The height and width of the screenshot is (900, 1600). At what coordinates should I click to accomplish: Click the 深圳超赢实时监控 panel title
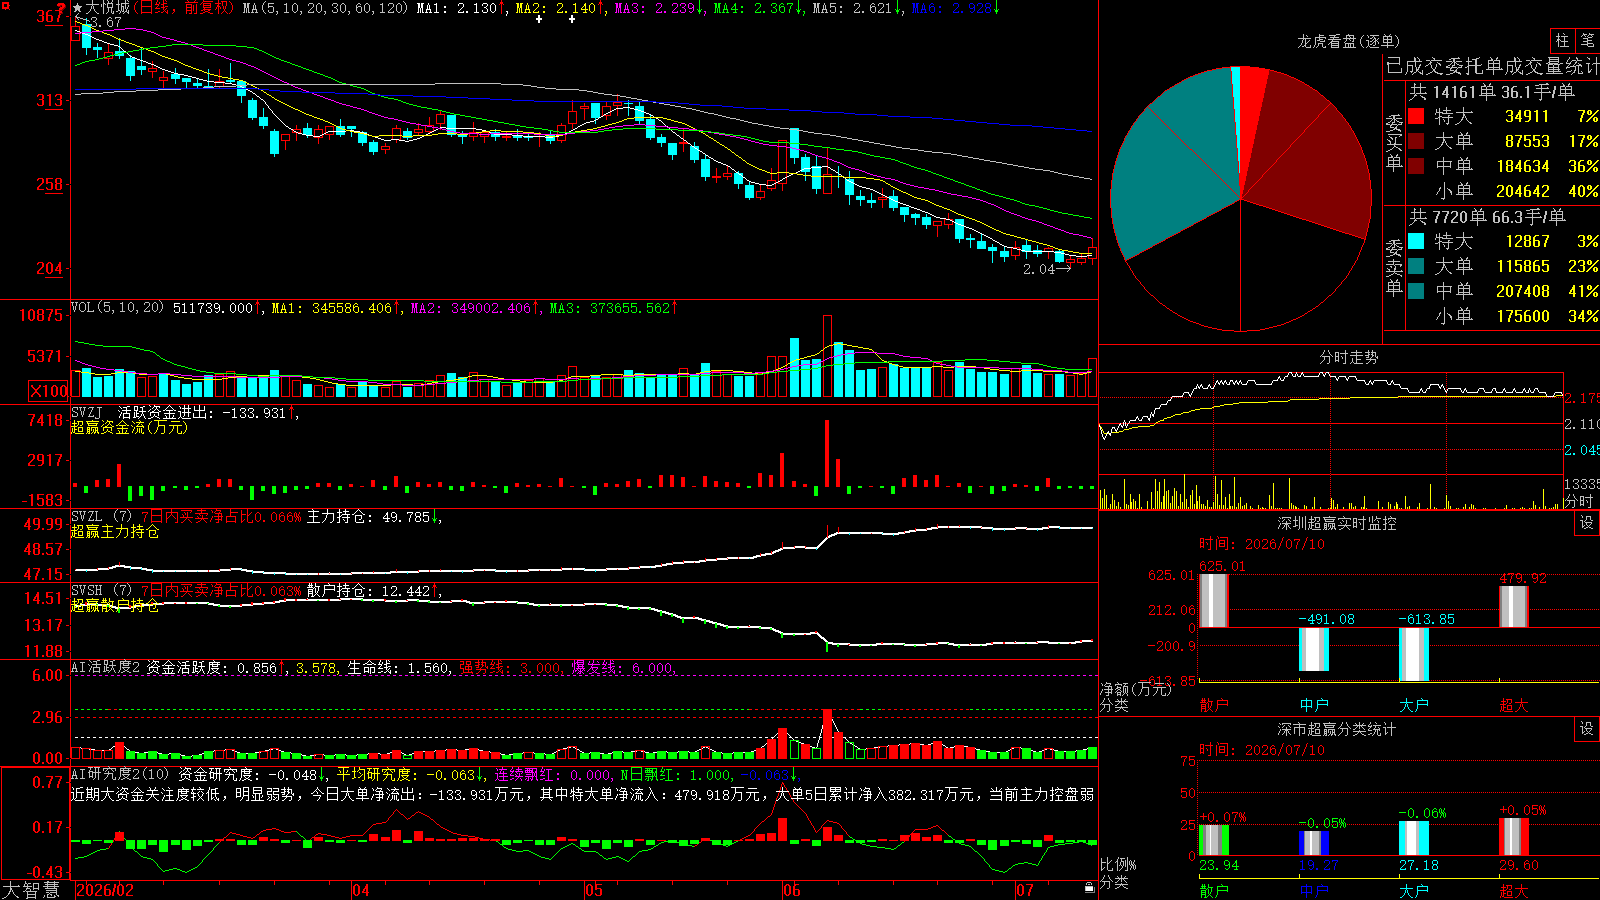[1337, 523]
